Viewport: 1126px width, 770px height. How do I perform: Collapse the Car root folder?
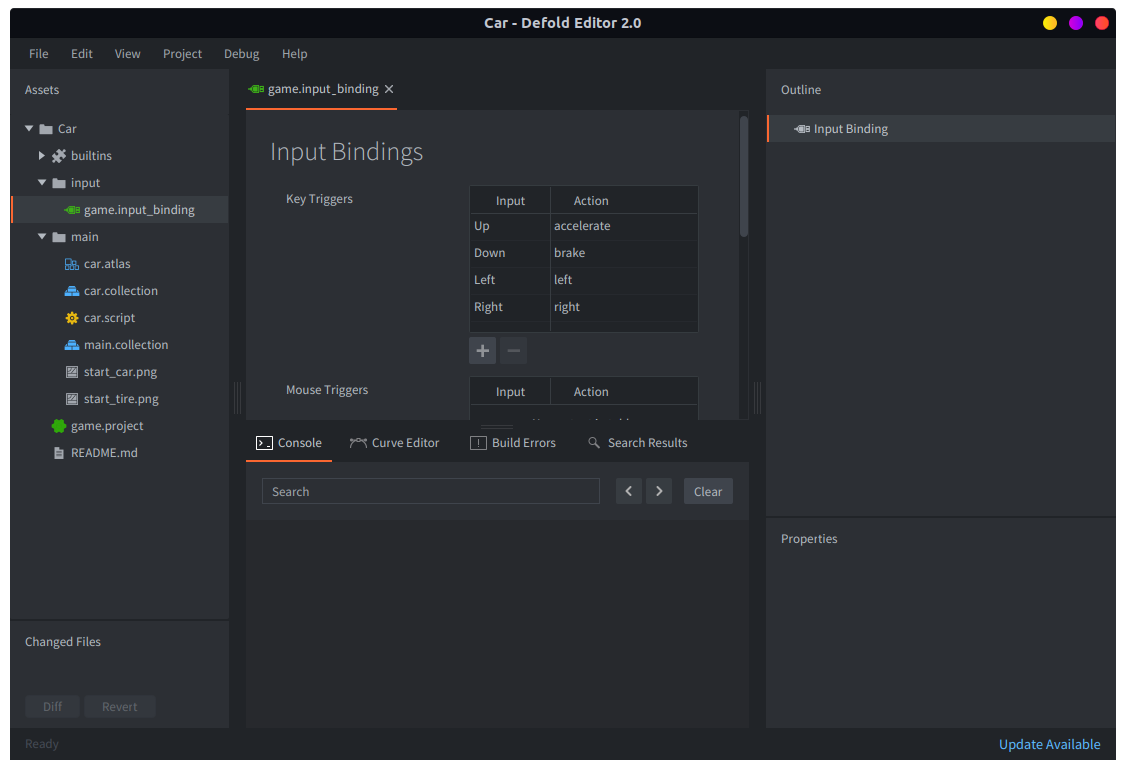[x=29, y=129]
